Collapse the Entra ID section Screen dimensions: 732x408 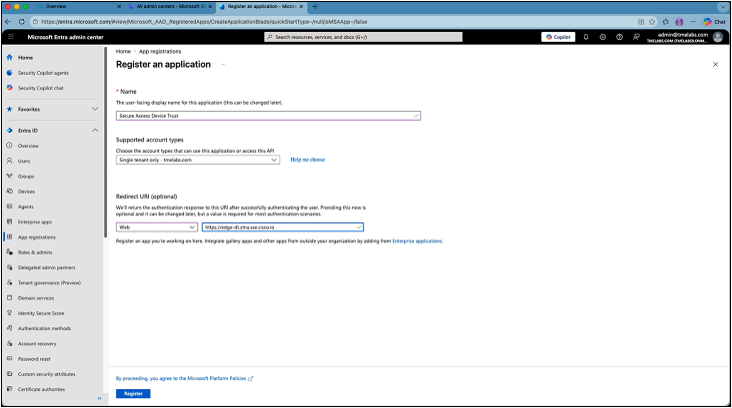click(x=95, y=131)
